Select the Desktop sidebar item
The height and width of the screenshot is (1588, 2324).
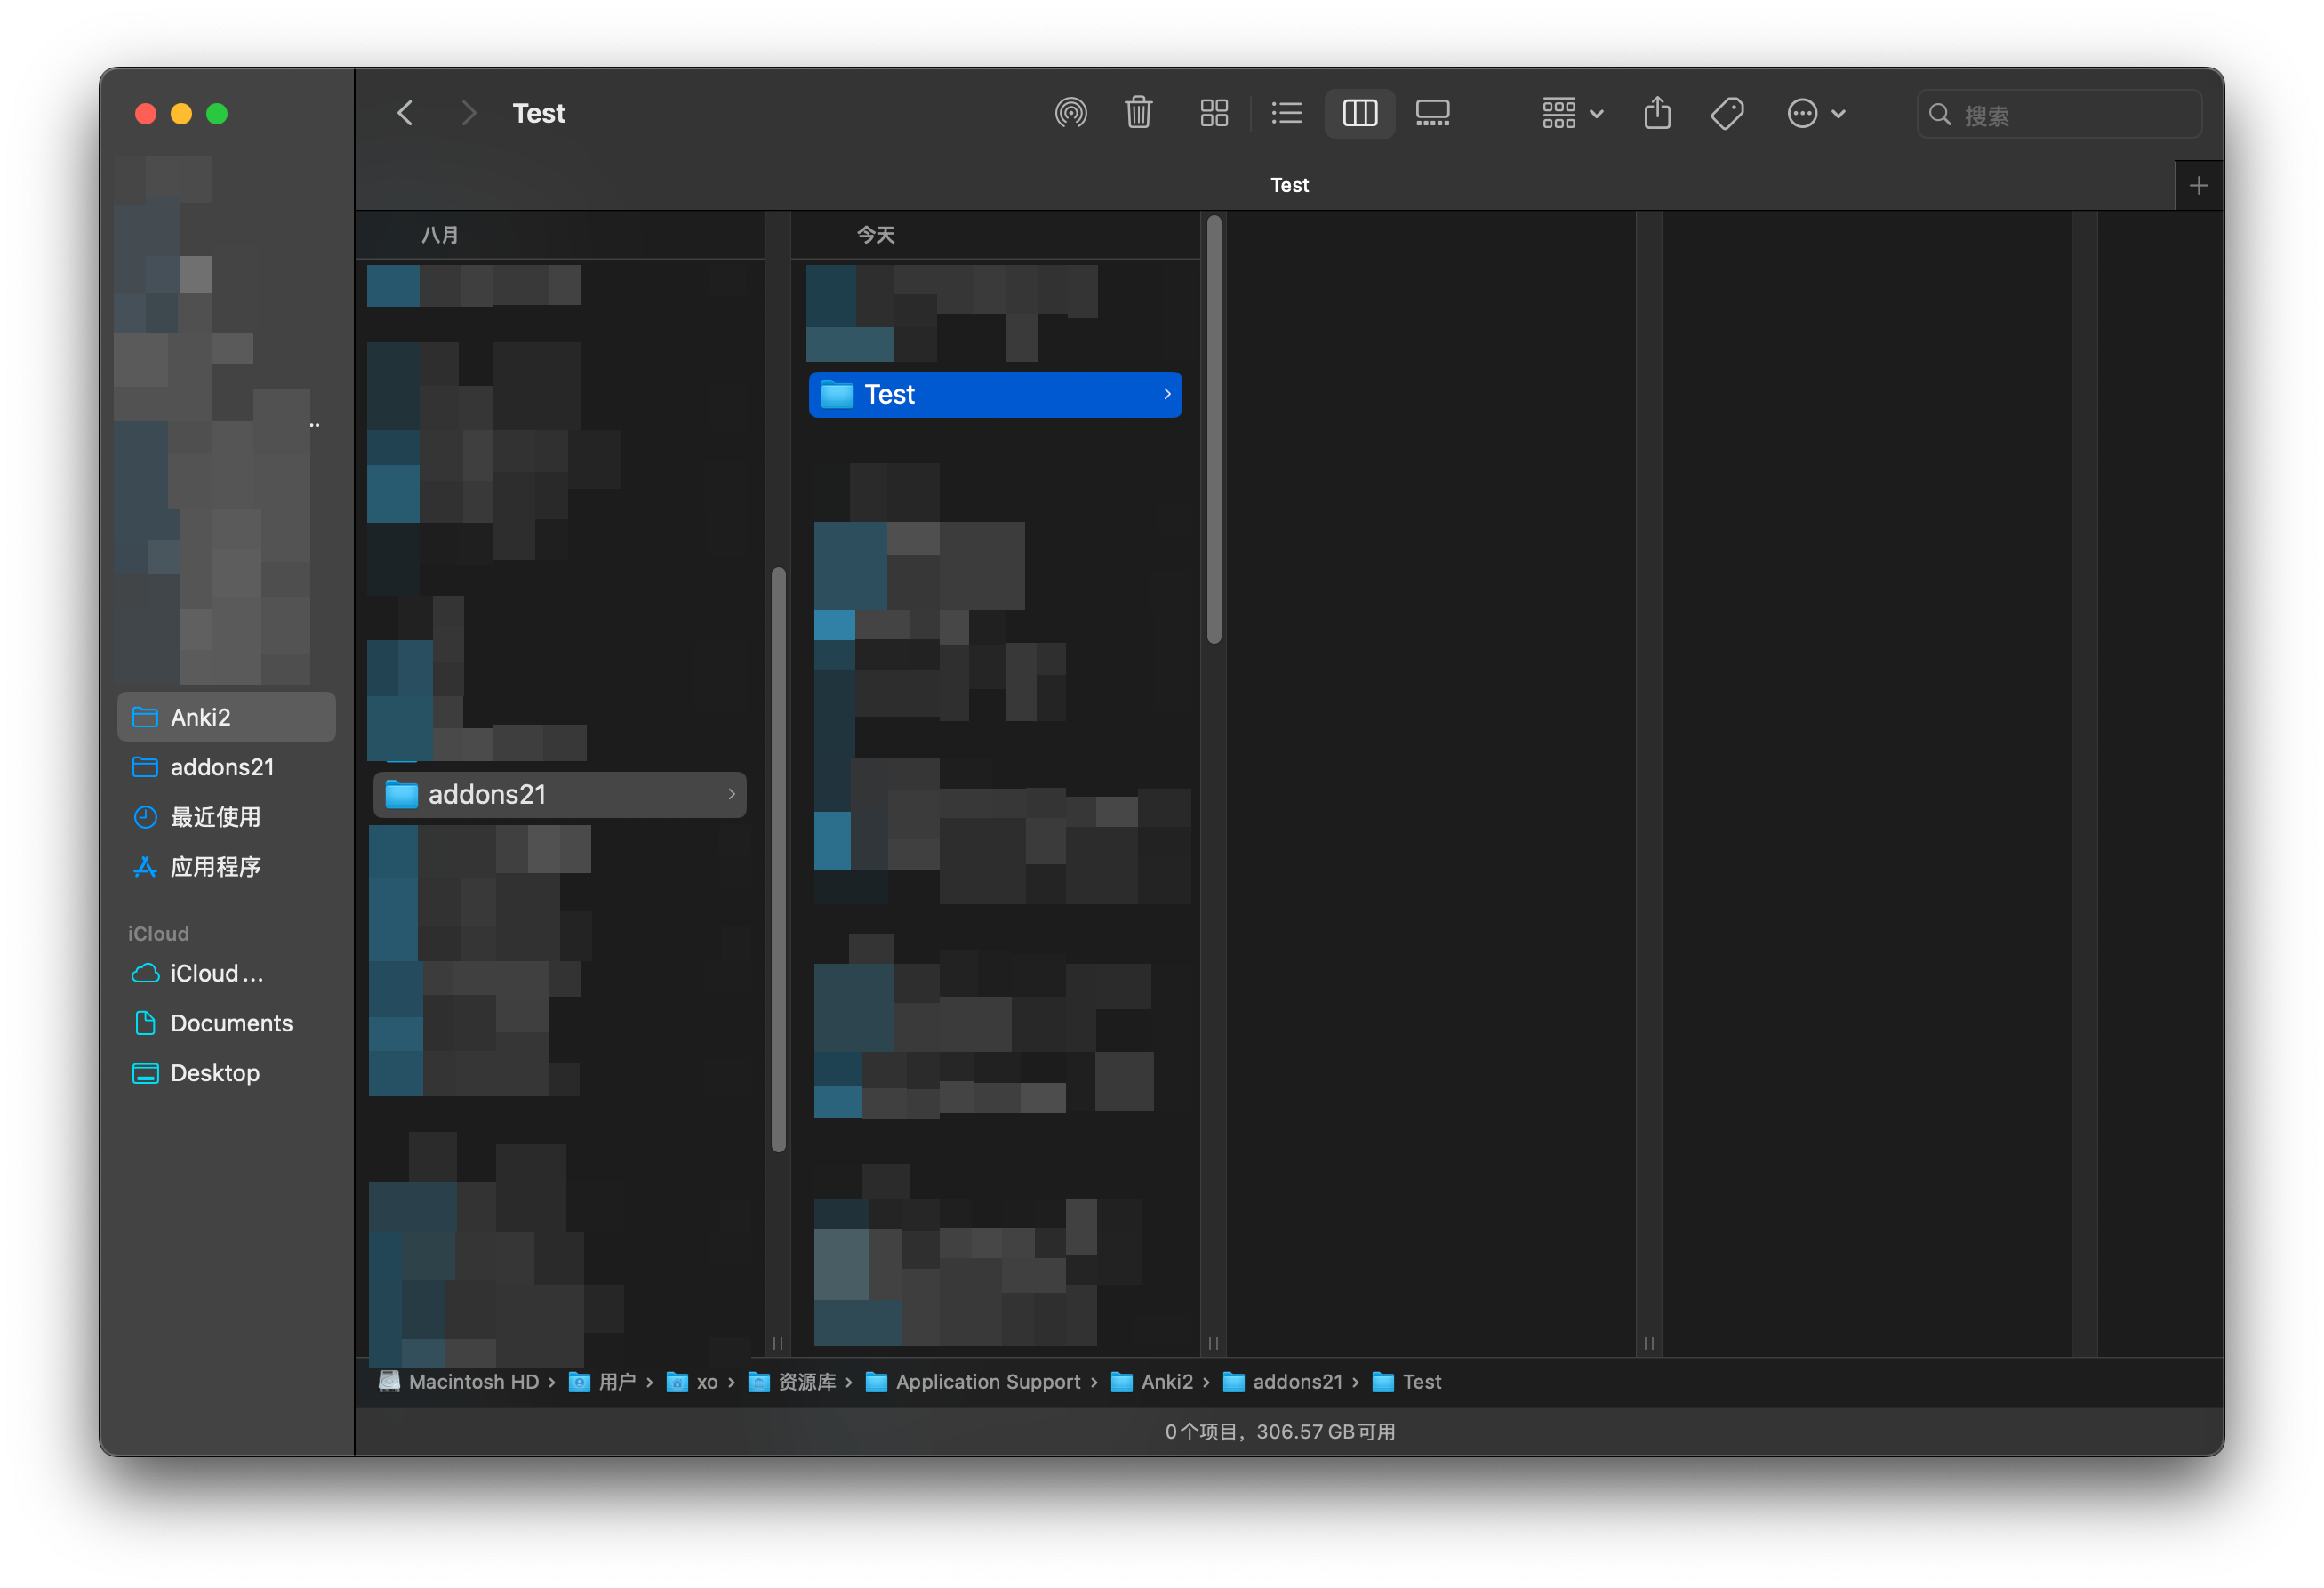point(214,1073)
